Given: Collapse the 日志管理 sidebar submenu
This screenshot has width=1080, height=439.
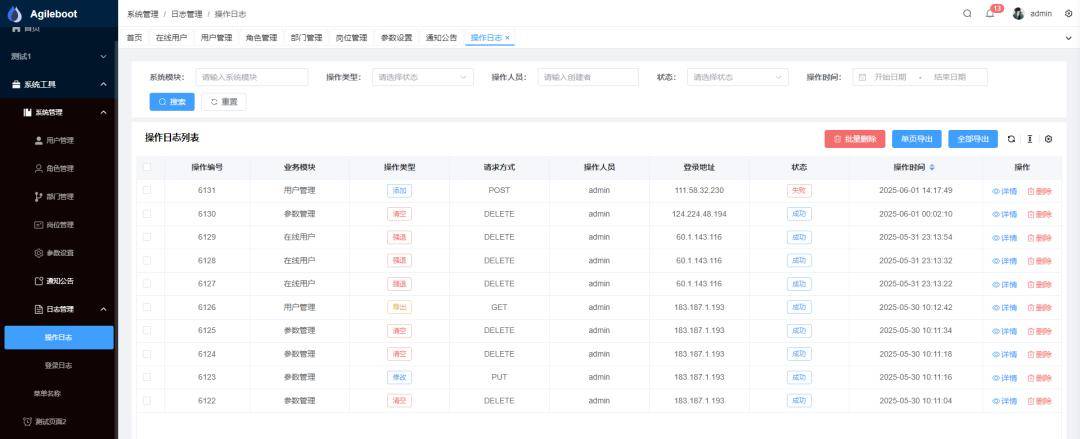Looking at the screenshot, I should pyautogui.click(x=59, y=309).
